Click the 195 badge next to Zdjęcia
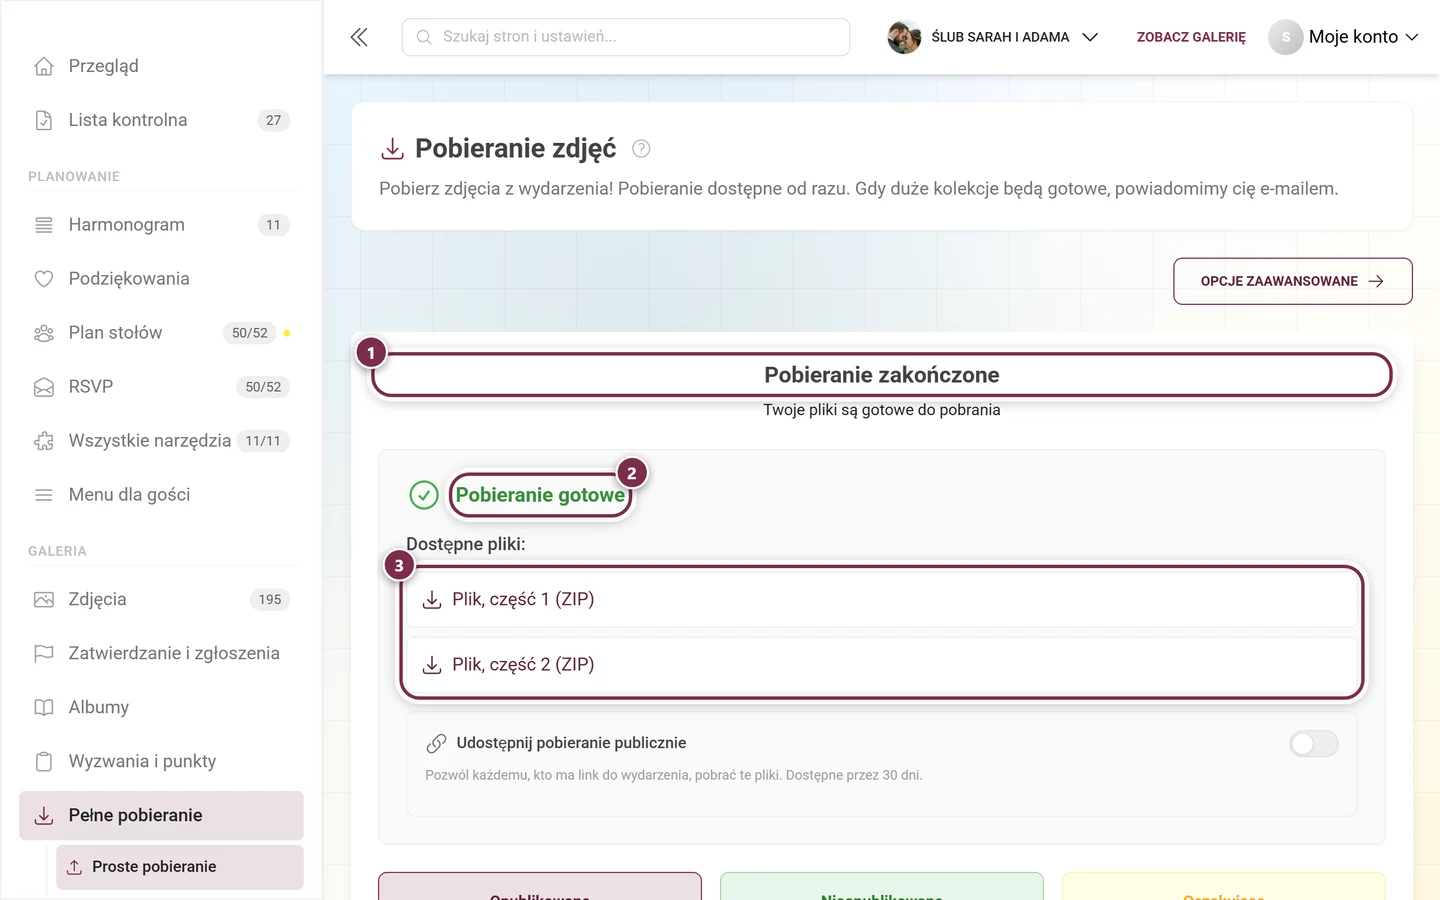Image resolution: width=1440 pixels, height=900 pixels. point(270,600)
